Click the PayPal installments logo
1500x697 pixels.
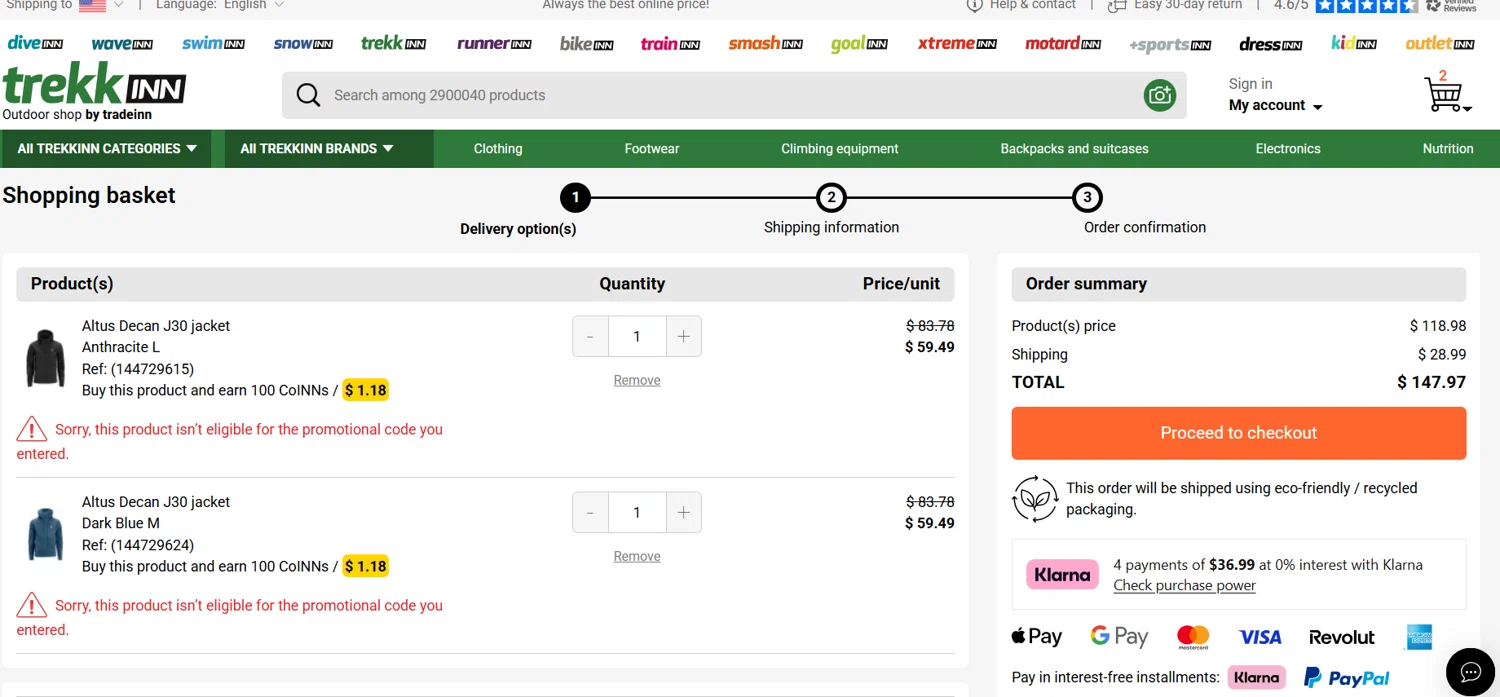1347,678
